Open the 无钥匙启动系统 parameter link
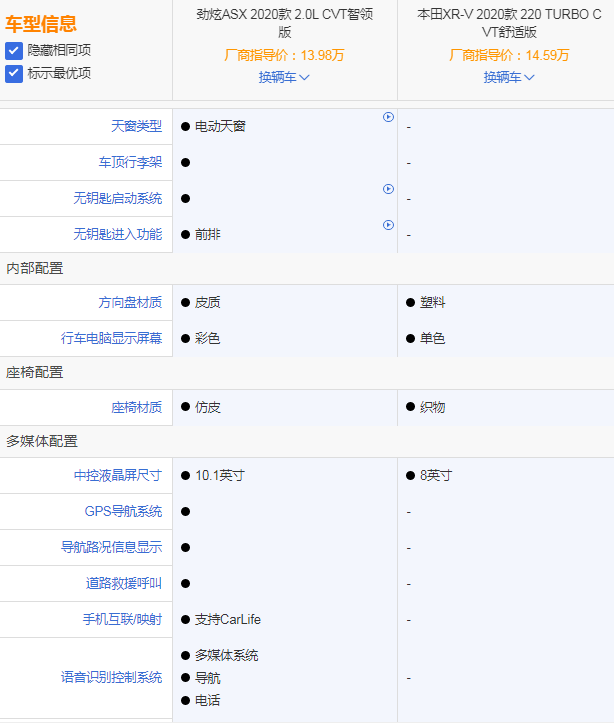 [117, 198]
